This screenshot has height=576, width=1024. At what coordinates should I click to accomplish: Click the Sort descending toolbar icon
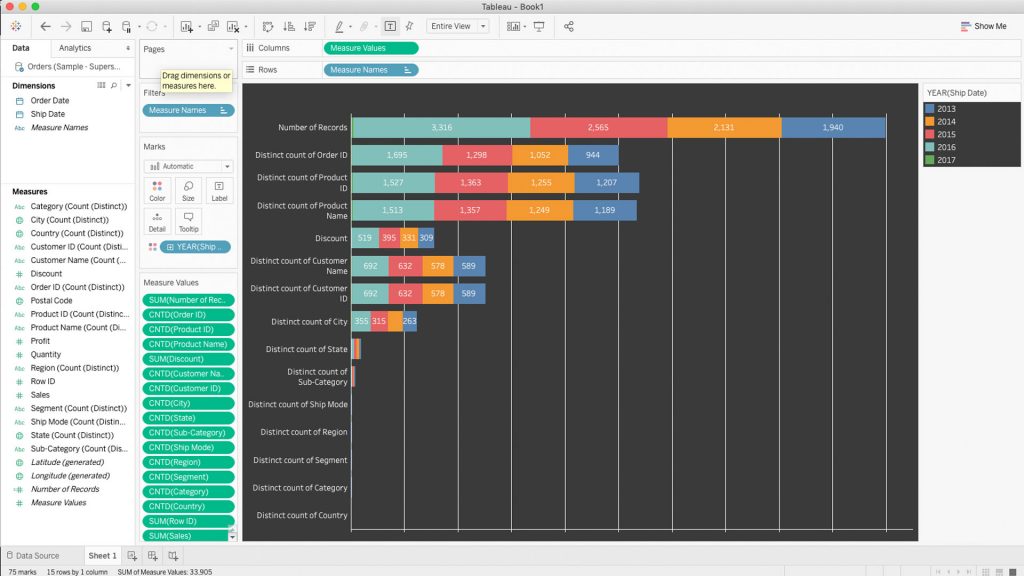point(310,27)
